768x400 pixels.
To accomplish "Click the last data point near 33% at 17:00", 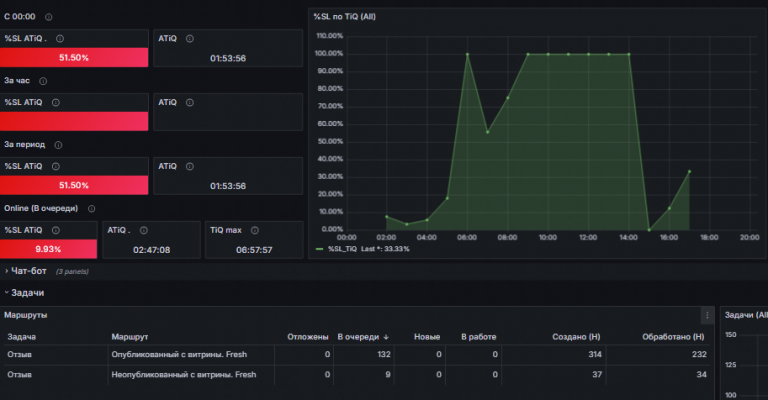I will click(690, 171).
